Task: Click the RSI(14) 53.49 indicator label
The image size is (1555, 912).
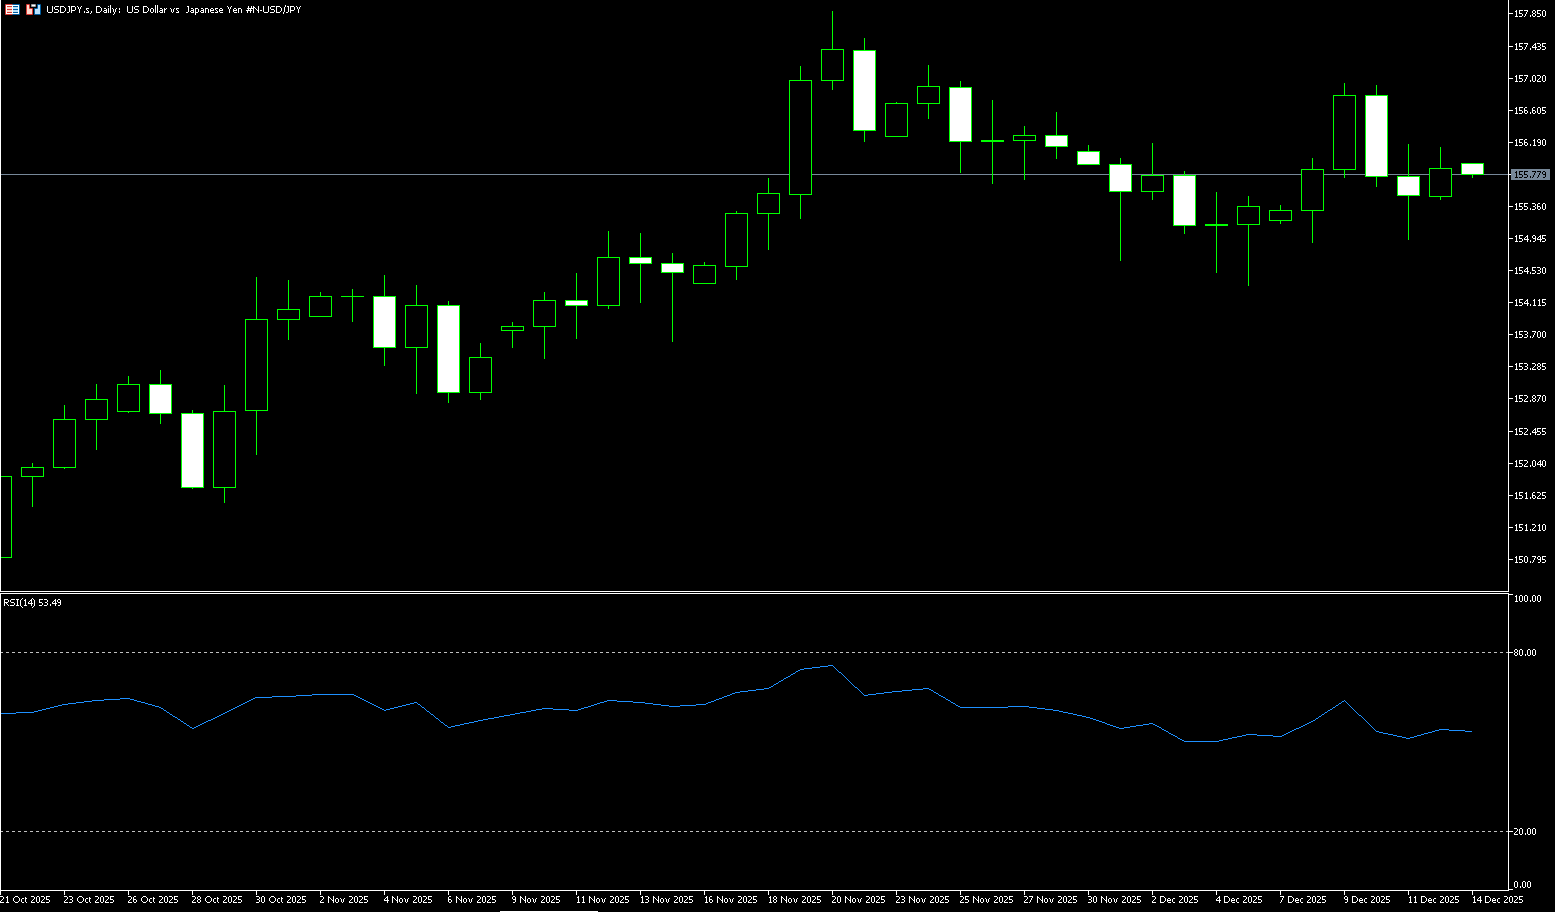Action: (32, 603)
